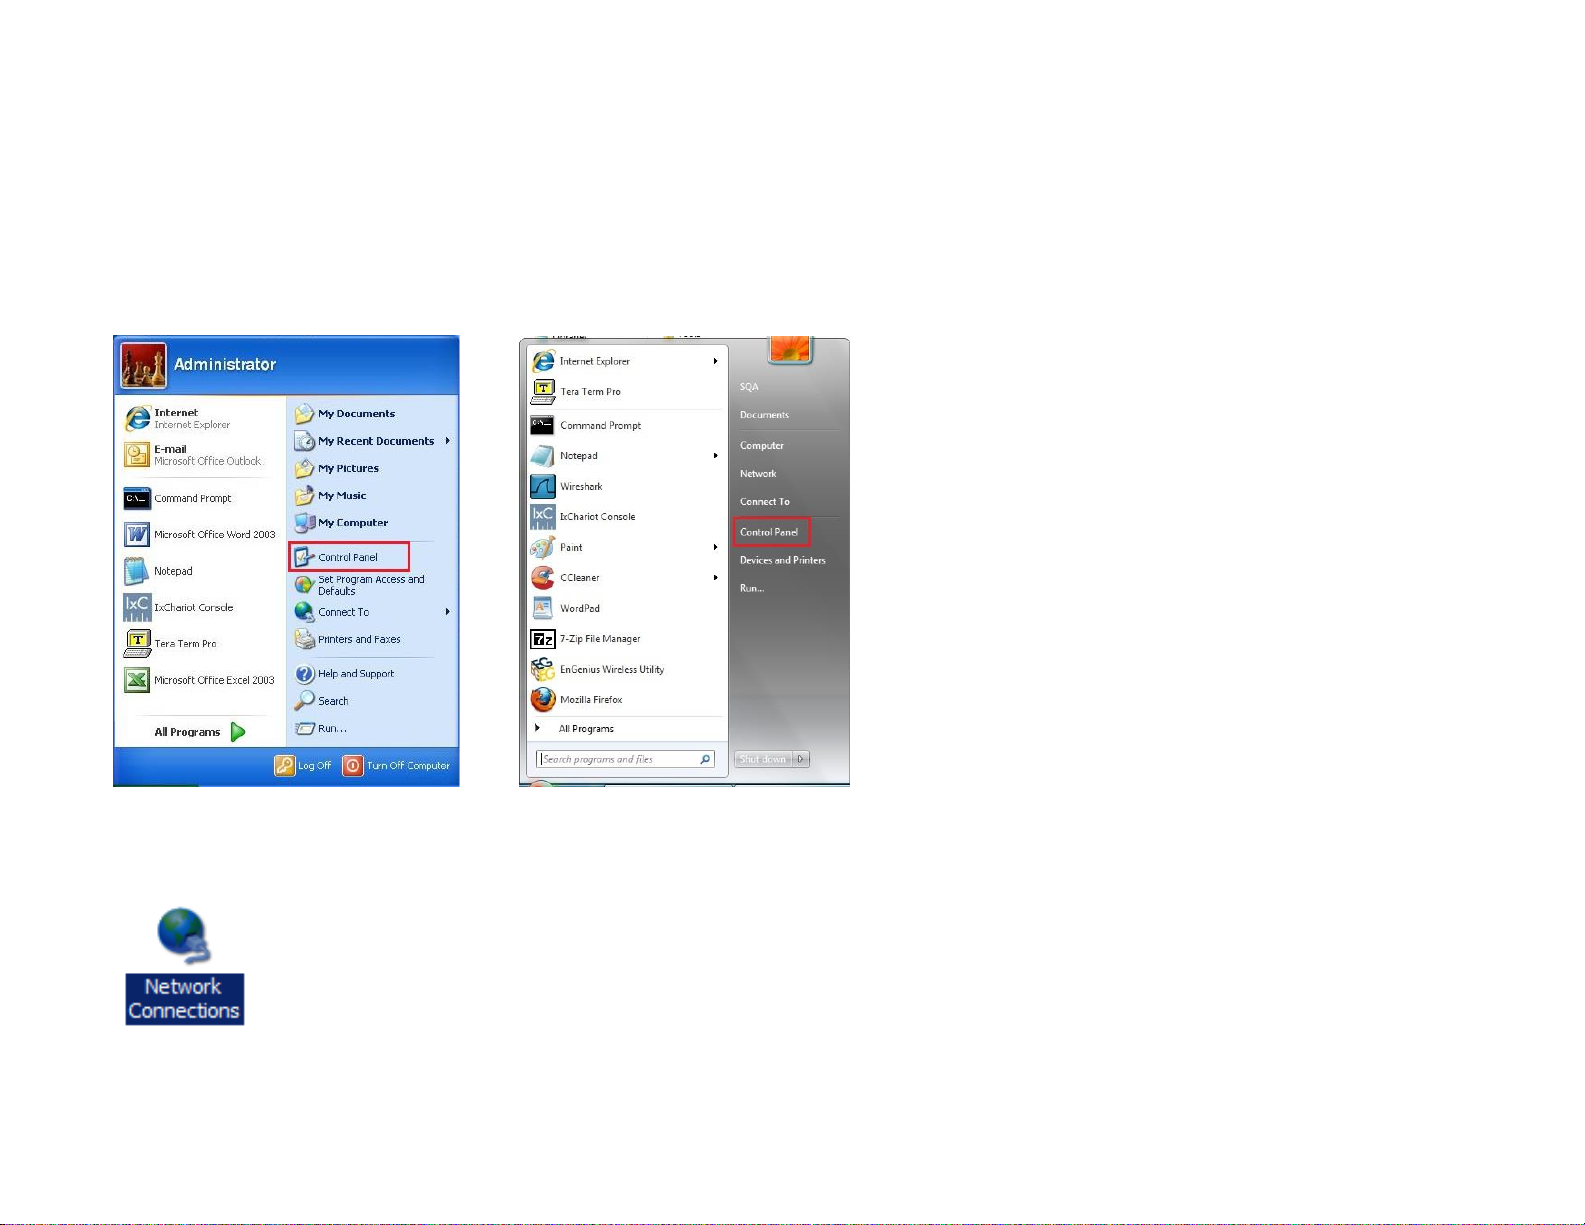1585x1225 pixels.
Task: Expand Notepad jump list in Windows 7 menu
Action: (x=716, y=456)
